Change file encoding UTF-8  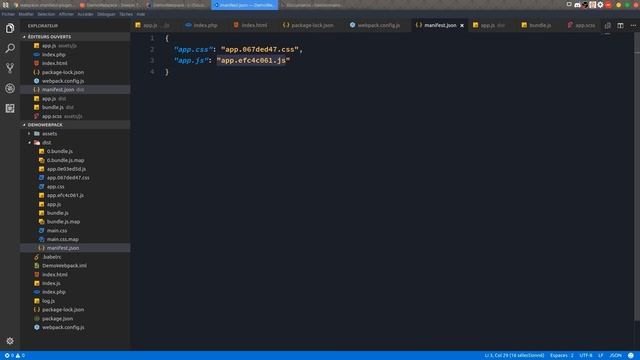585,356
